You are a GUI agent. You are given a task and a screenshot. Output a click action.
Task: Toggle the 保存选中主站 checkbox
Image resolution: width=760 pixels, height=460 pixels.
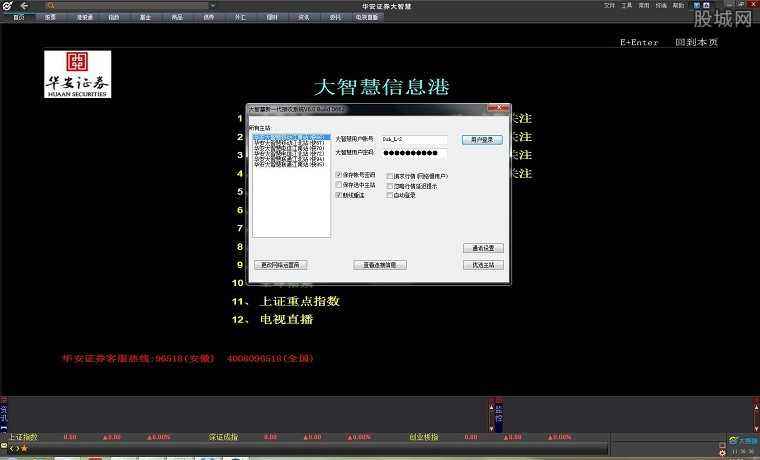(x=339, y=185)
